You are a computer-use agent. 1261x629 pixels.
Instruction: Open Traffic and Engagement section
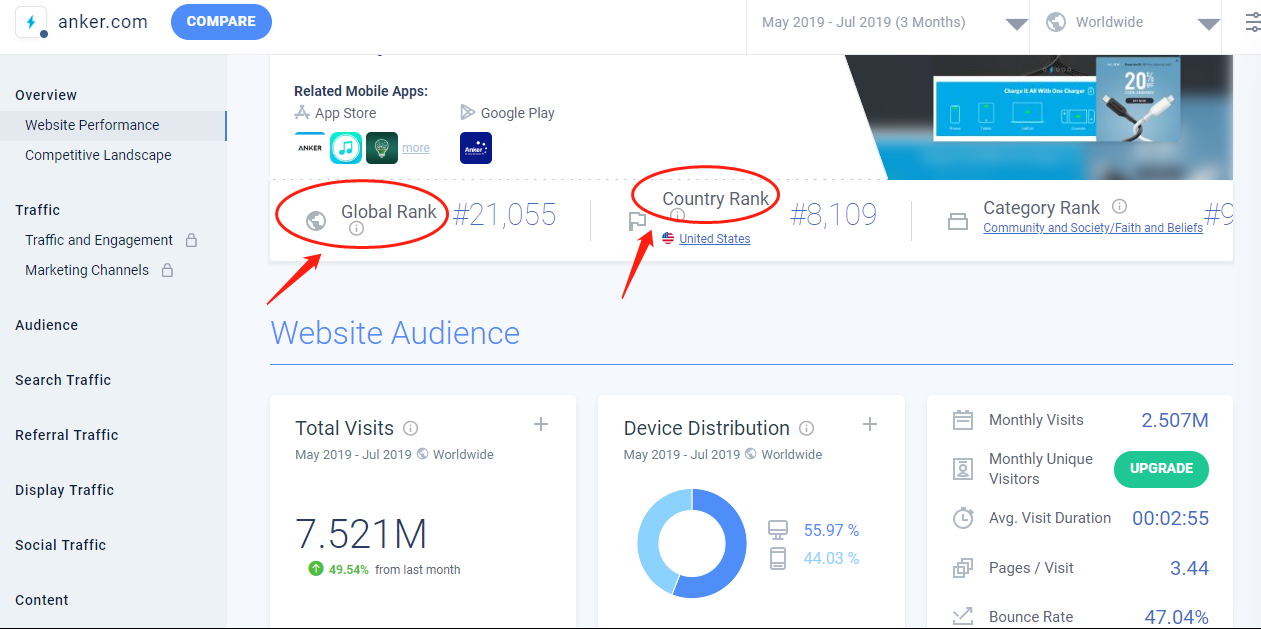[x=99, y=240]
